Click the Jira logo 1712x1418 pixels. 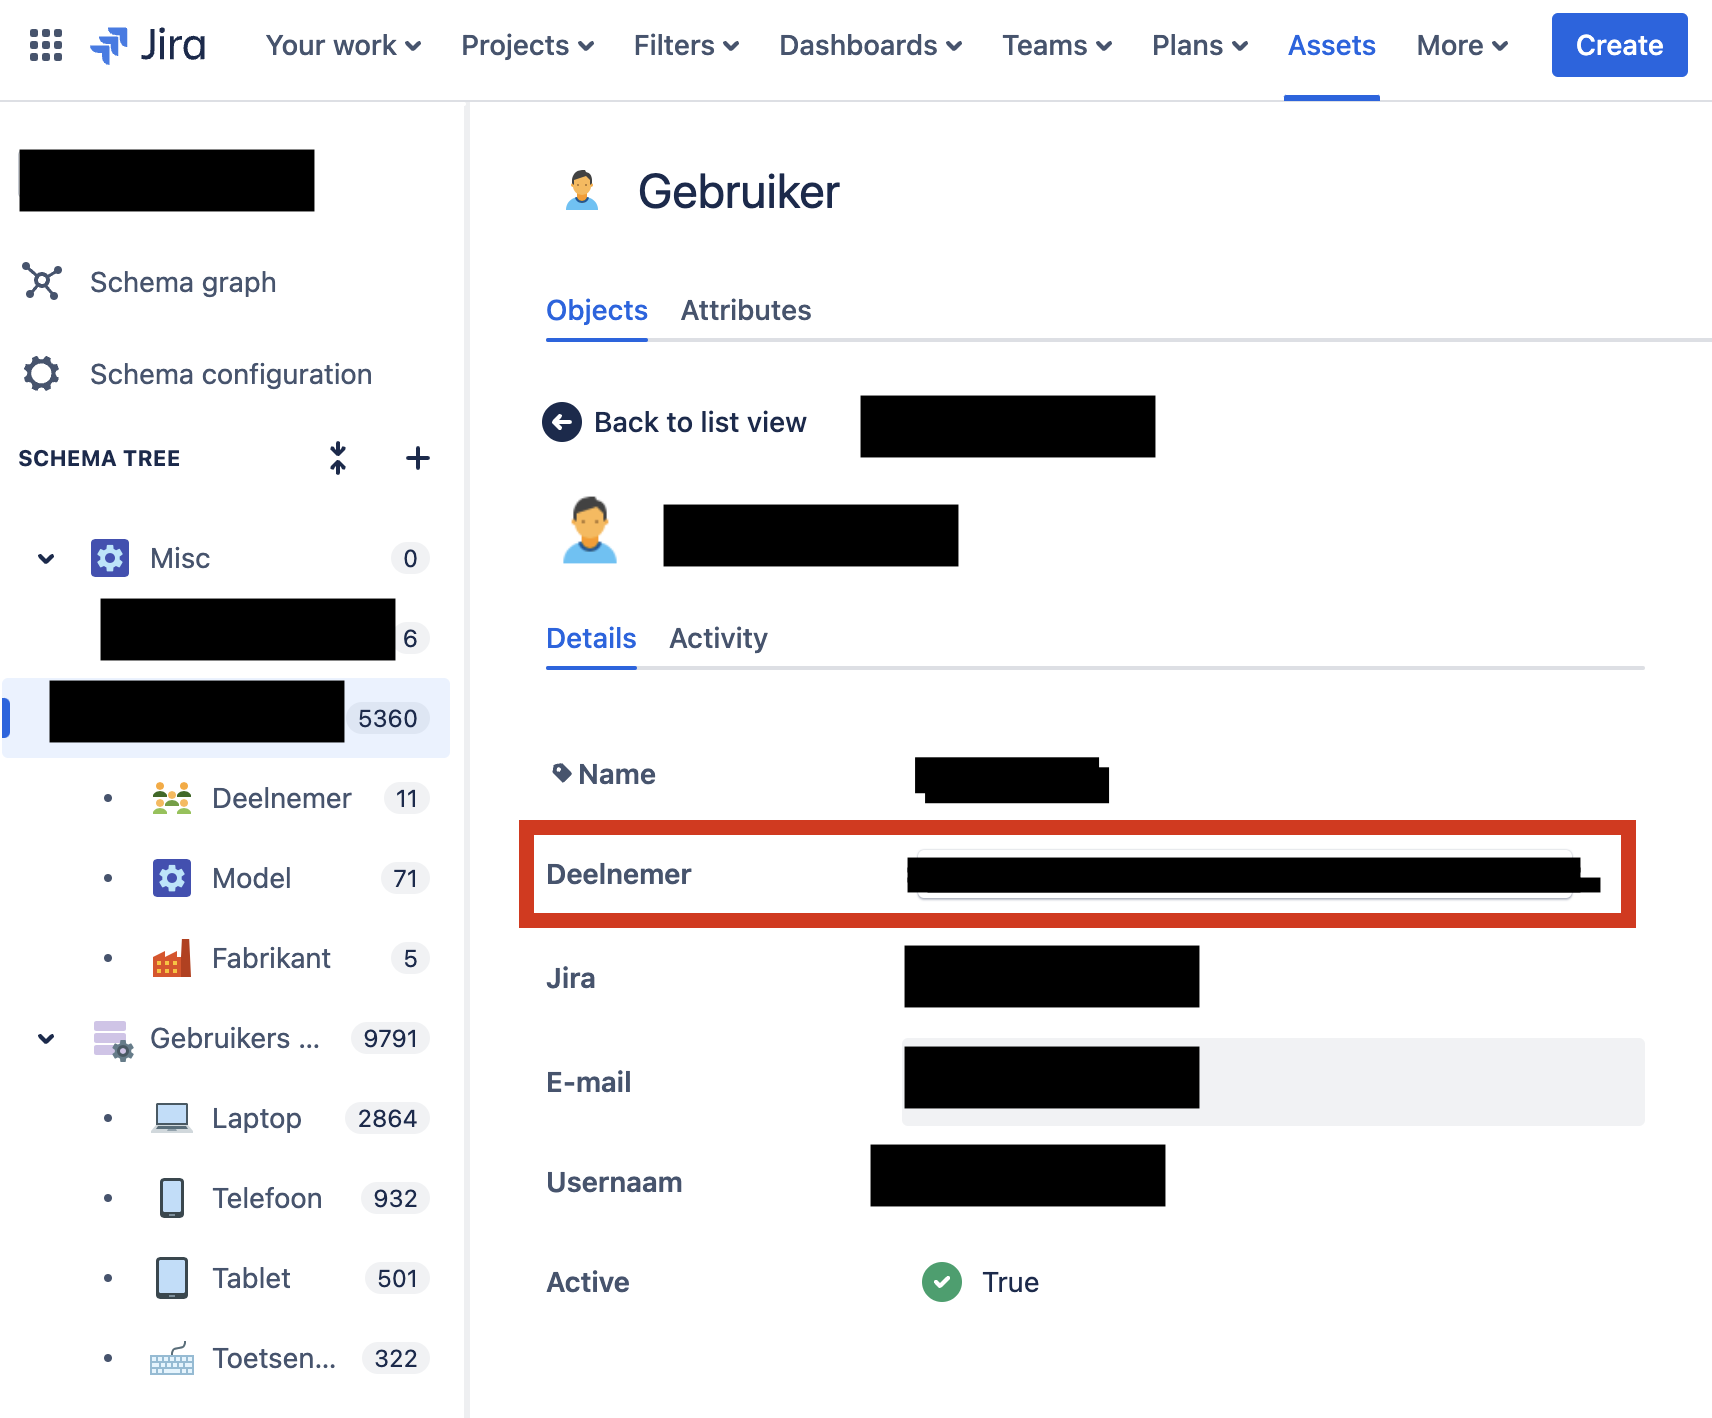click(148, 45)
